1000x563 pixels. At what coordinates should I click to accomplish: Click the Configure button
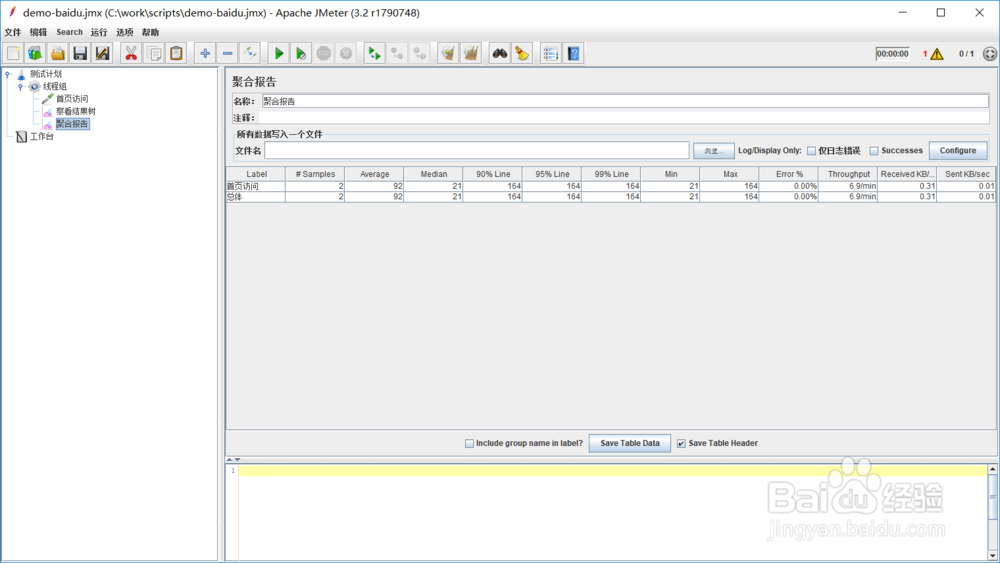pos(958,150)
